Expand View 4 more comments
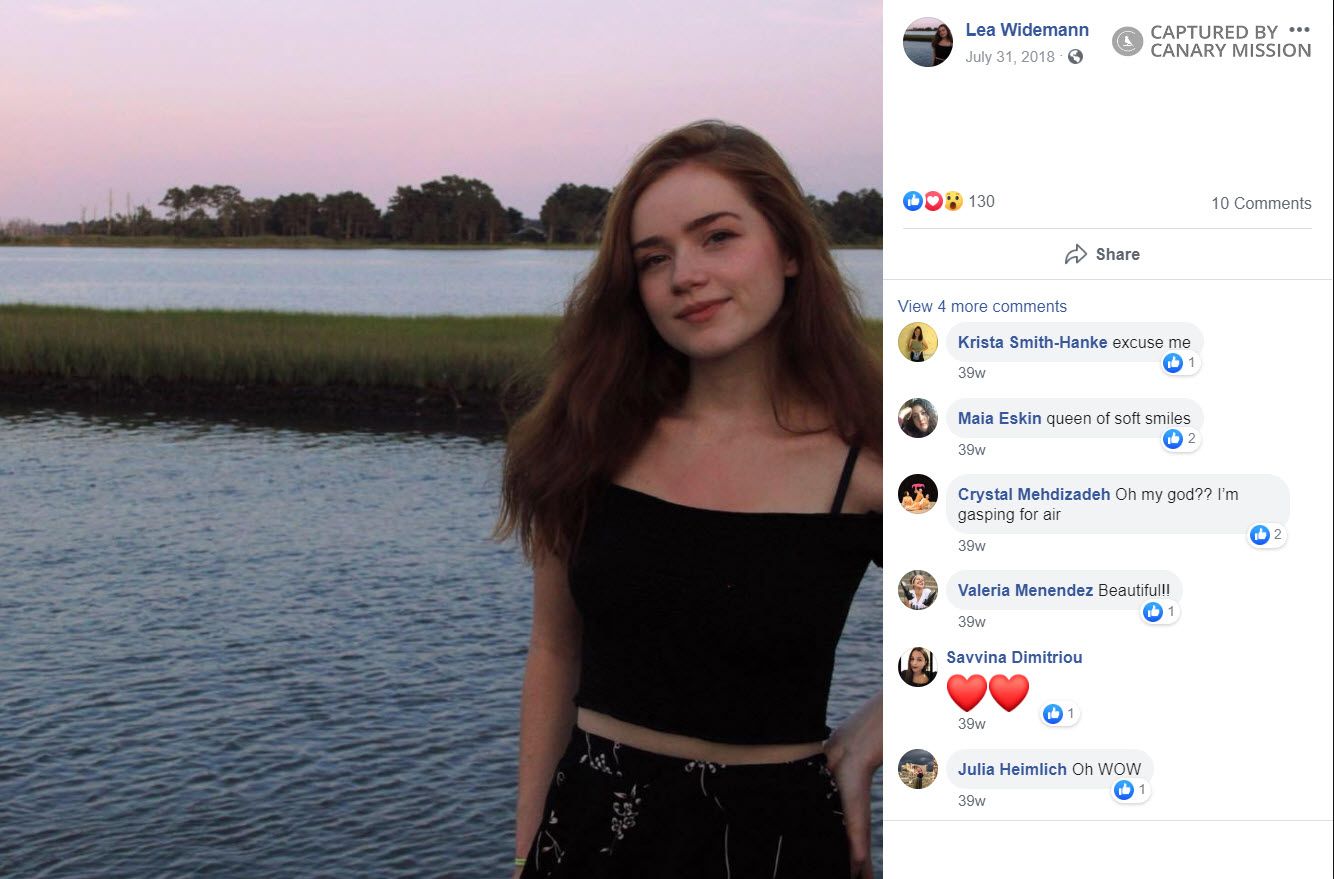The width and height of the screenshot is (1334, 879). [982, 306]
